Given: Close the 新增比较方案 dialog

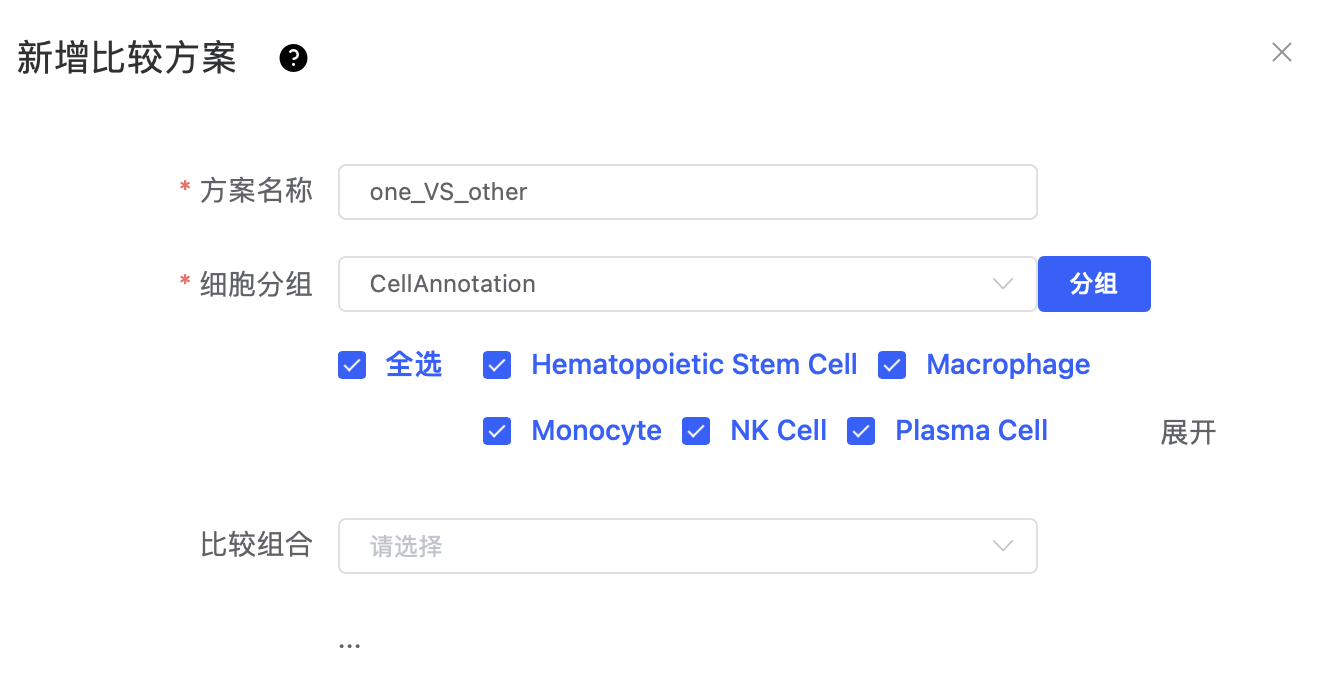Looking at the screenshot, I should (1282, 52).
